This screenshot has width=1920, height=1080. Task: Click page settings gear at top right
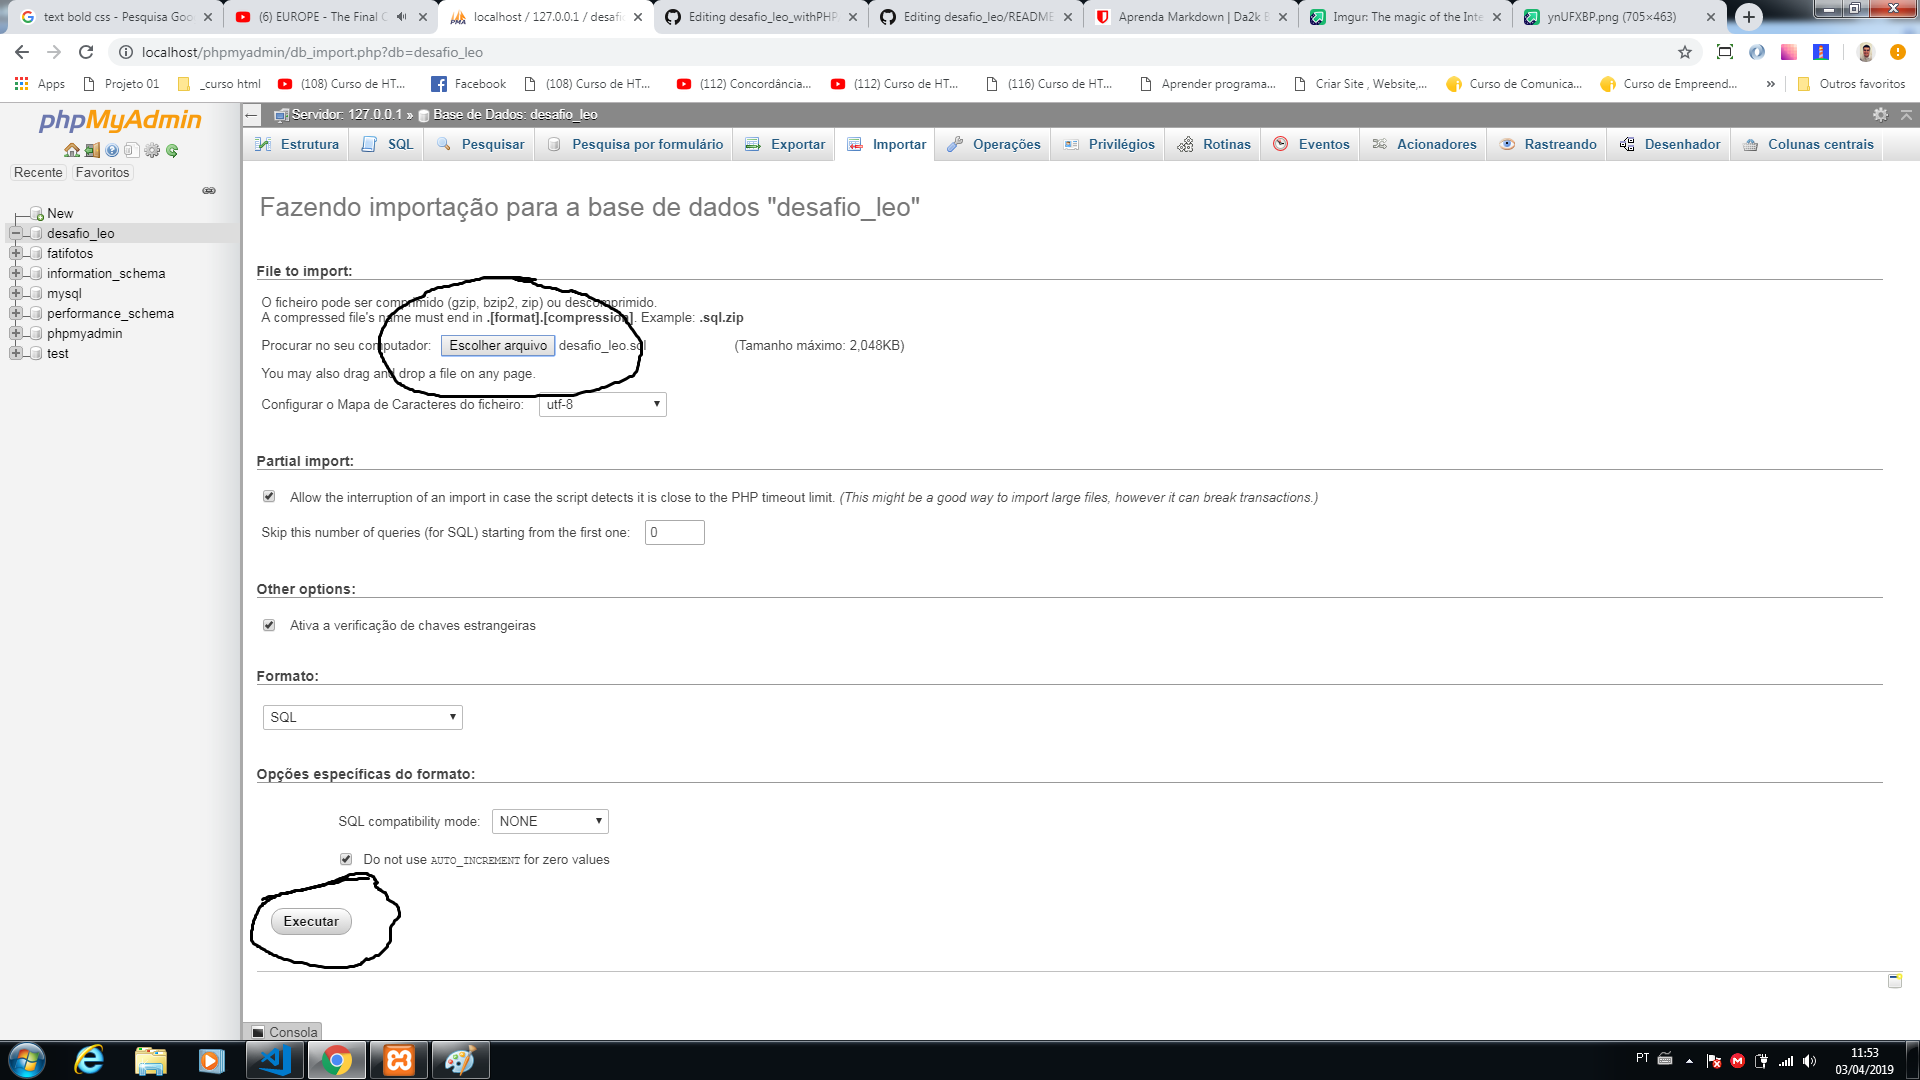(1880, 115)
